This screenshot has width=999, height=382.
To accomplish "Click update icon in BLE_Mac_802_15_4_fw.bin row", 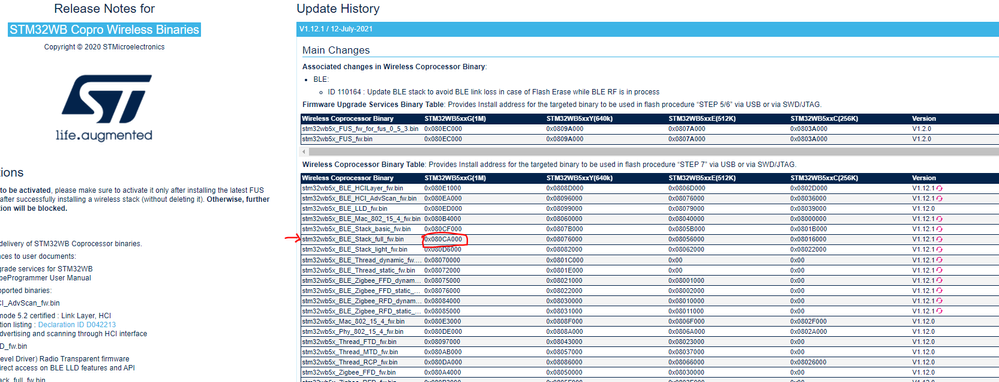I will [938, 218].
